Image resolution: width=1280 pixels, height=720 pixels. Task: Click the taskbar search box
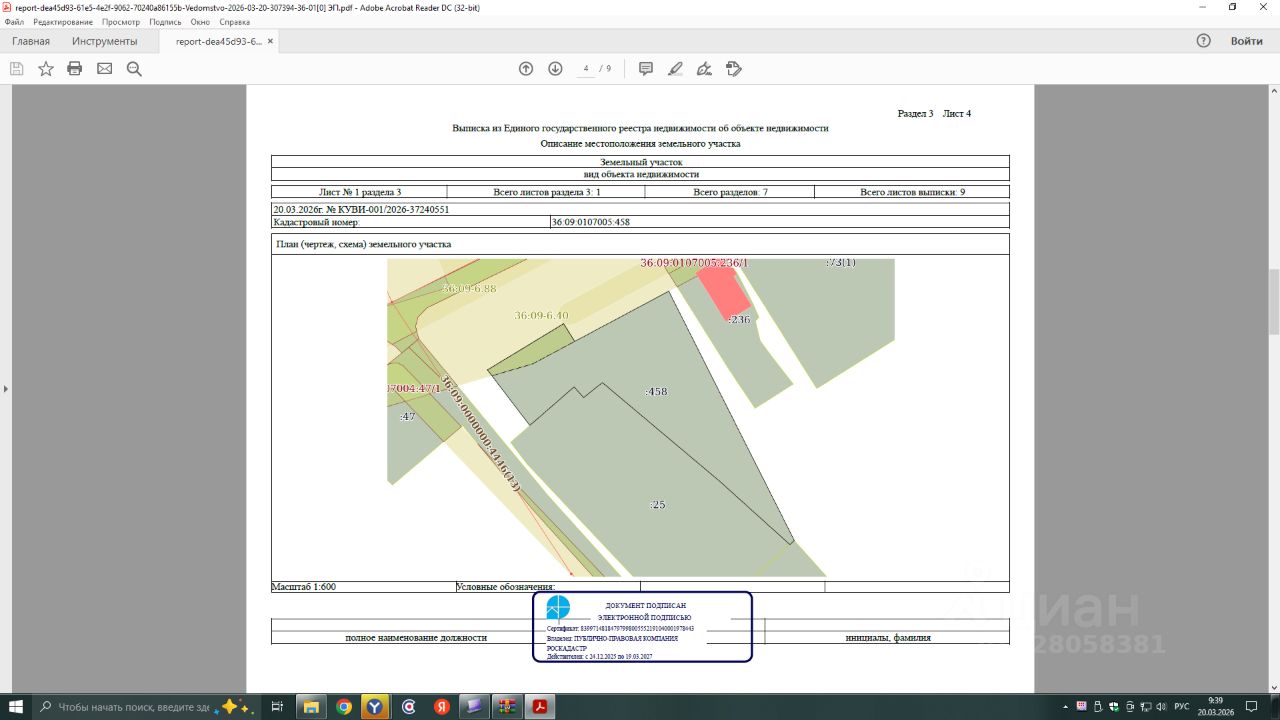(x=146, y=706)
